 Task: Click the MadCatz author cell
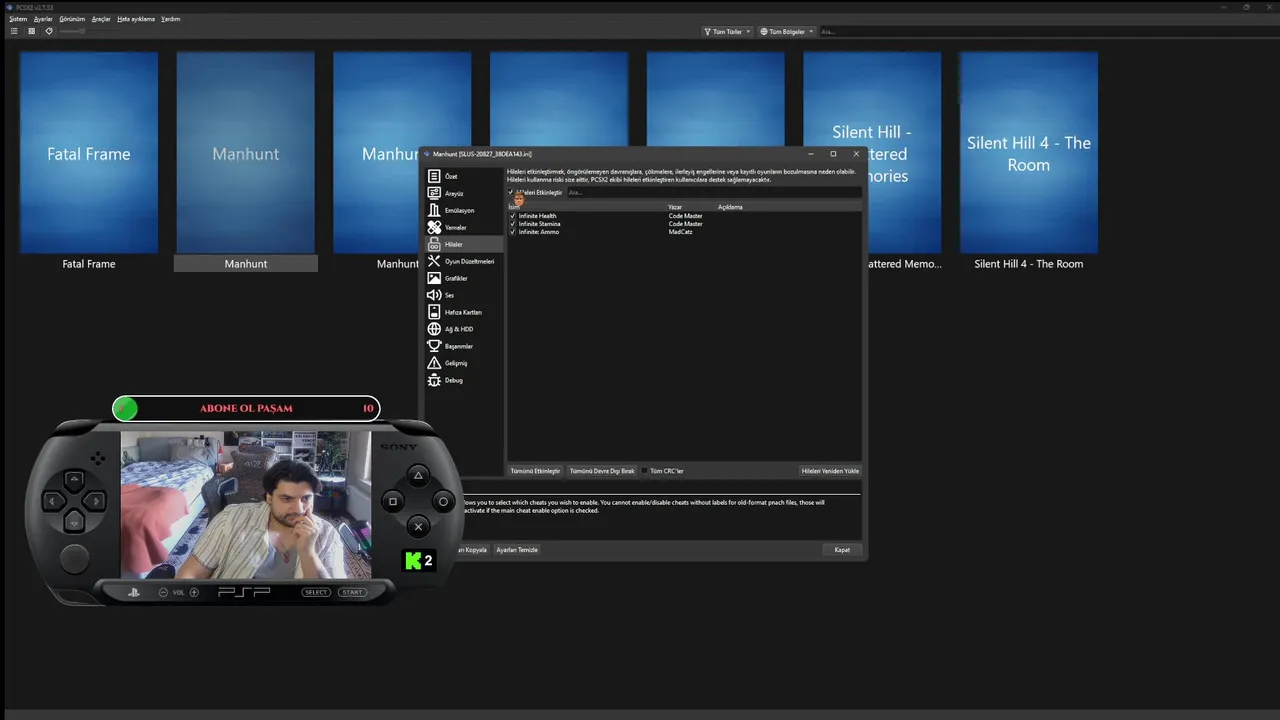(681, 232)
